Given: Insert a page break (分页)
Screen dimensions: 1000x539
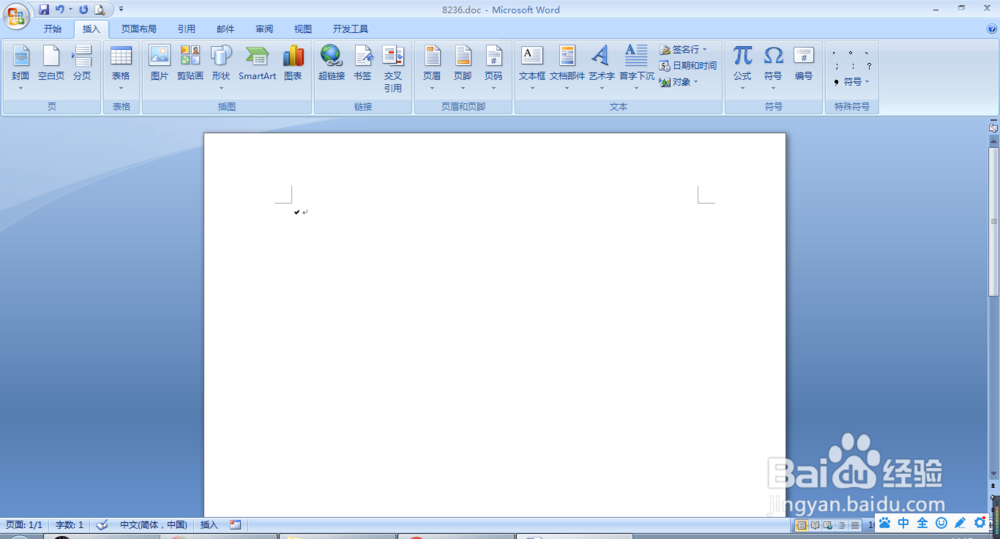Looking at the screenshot, I should pyautogui.click(x=82, y=63).
